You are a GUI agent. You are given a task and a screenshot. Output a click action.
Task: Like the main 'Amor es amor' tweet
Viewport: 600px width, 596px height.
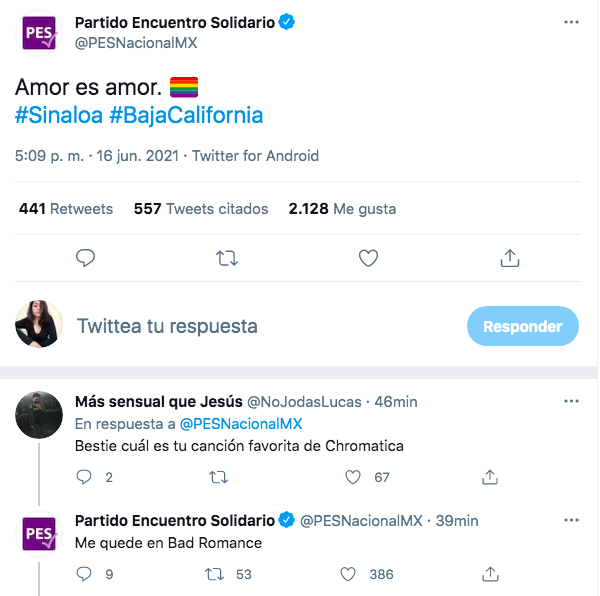pyautogui.click(x=368, y=258)
